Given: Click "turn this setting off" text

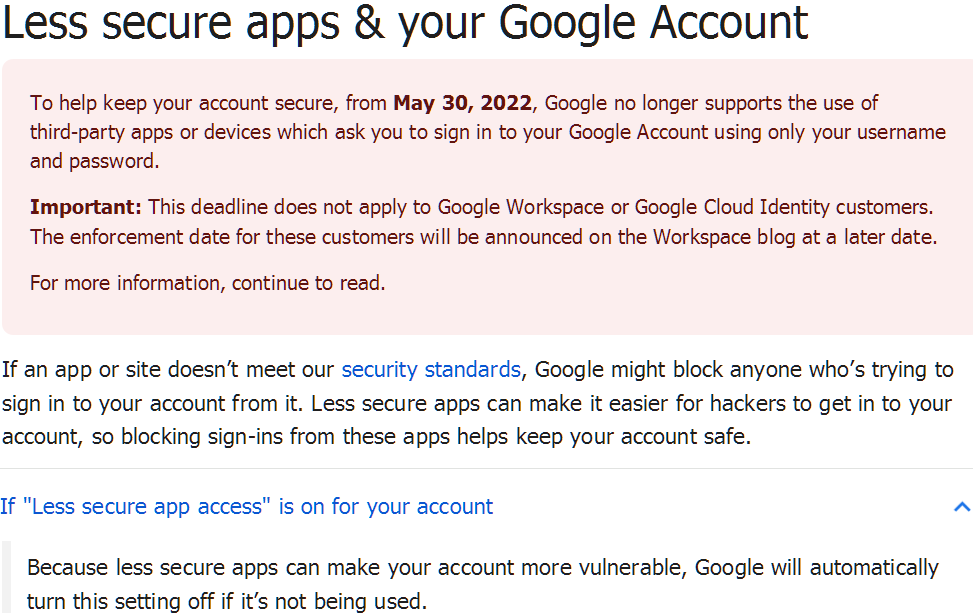Looking at the screenshot, I should (120, 601).
